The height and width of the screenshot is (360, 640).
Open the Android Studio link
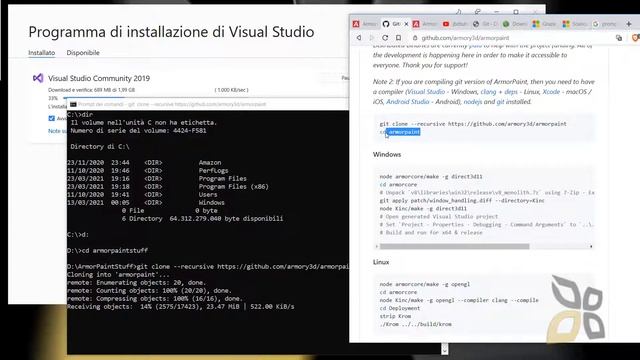coord(408,102)
